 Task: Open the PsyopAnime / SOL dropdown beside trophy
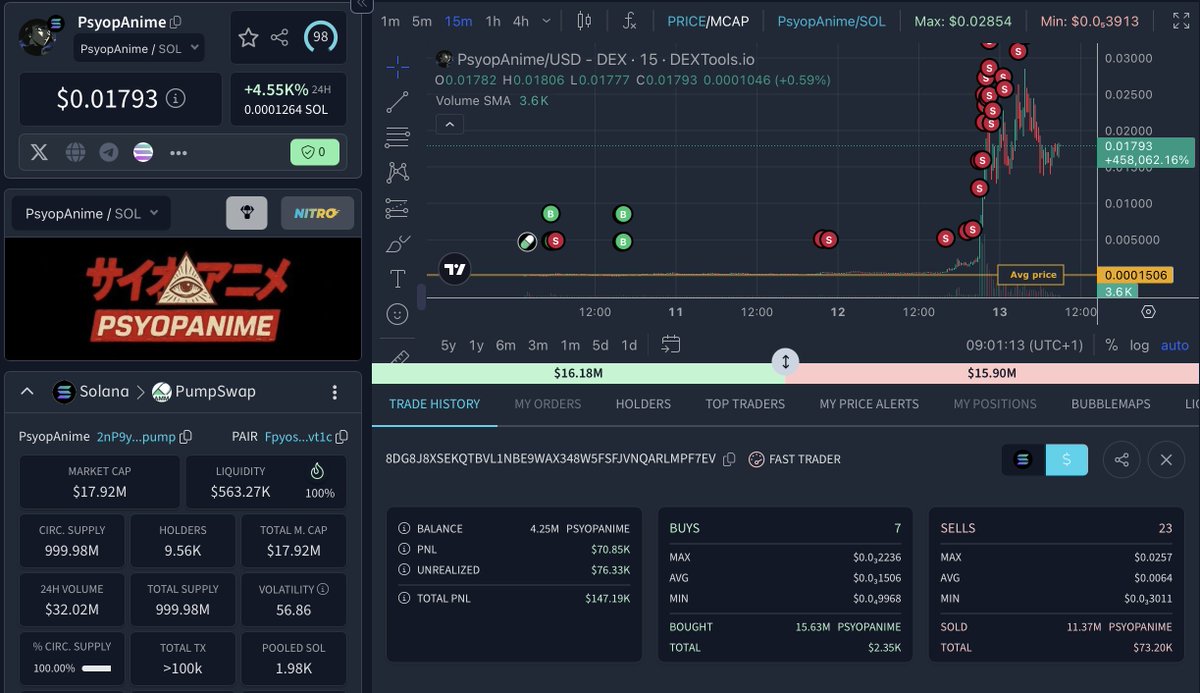91,213
